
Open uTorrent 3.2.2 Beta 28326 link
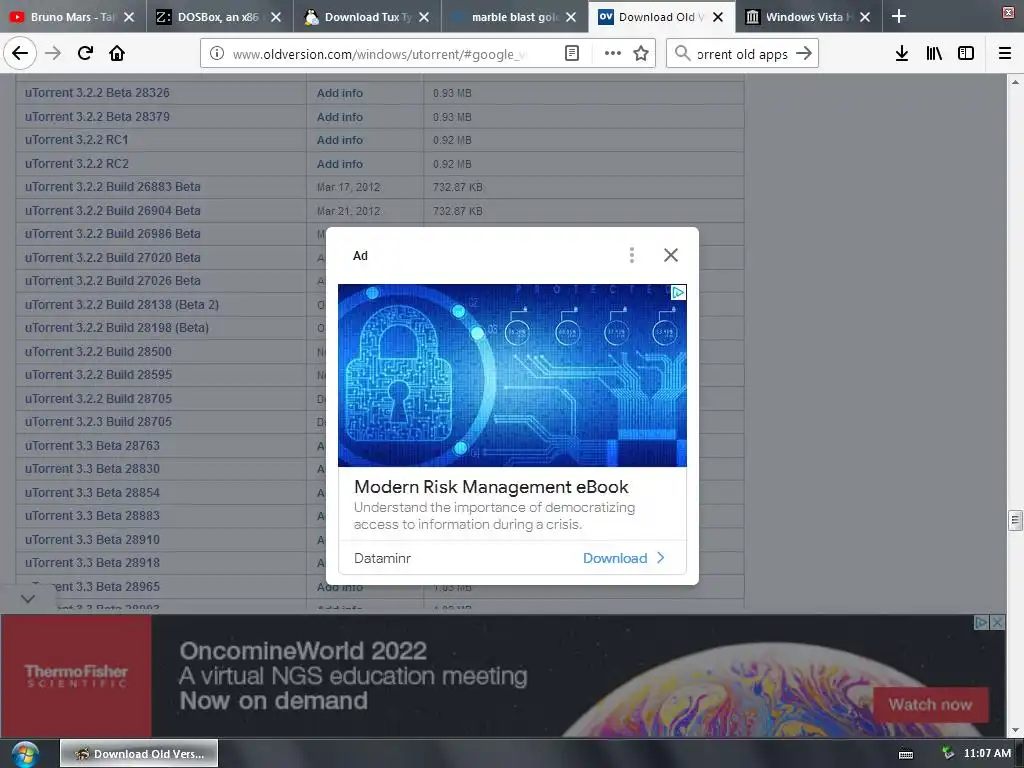pos(97,93)
